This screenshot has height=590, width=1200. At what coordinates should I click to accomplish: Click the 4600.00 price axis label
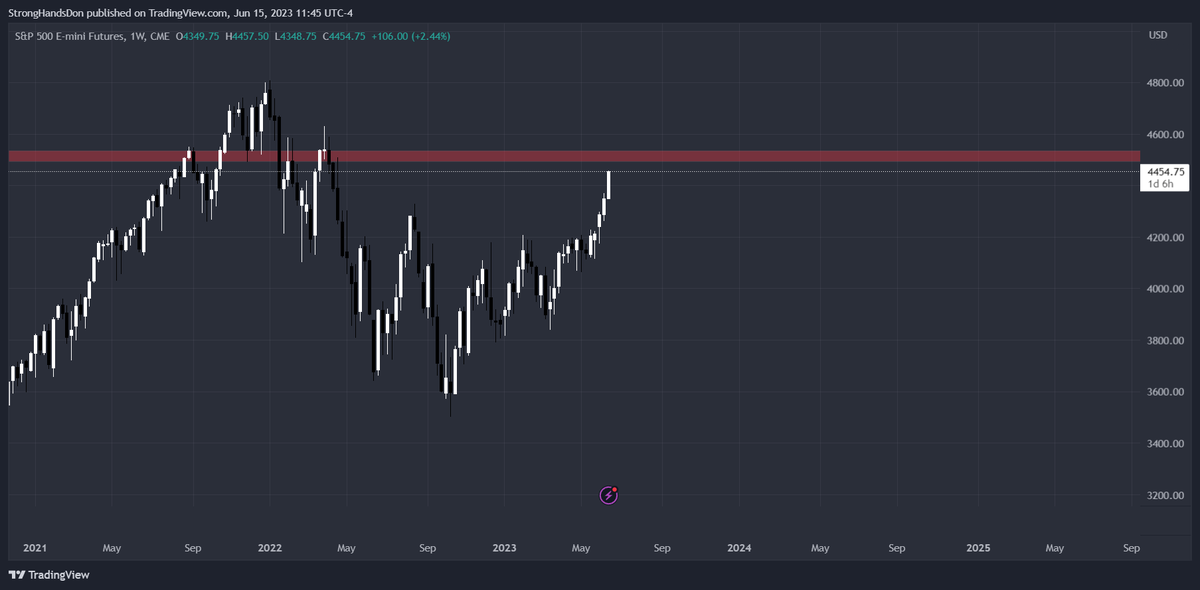1166,134
